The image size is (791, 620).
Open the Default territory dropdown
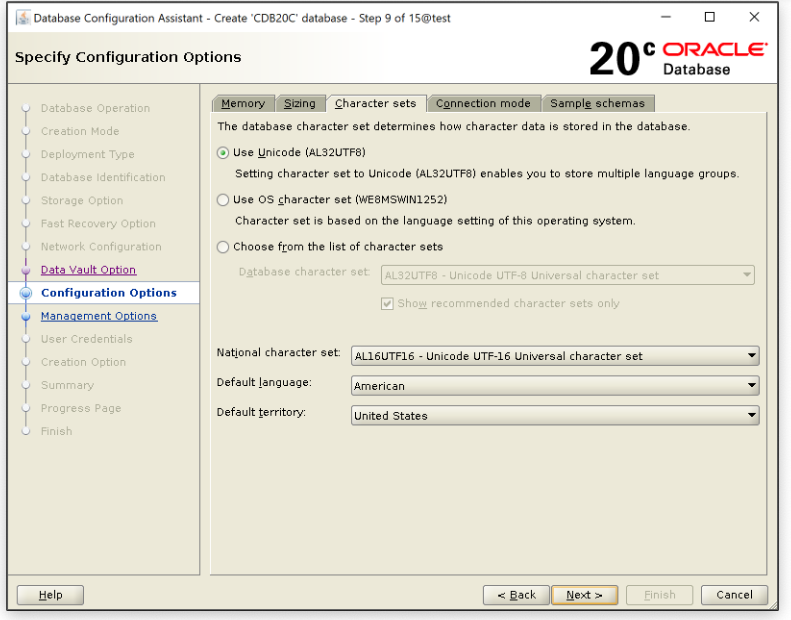(x=555, y=416)
